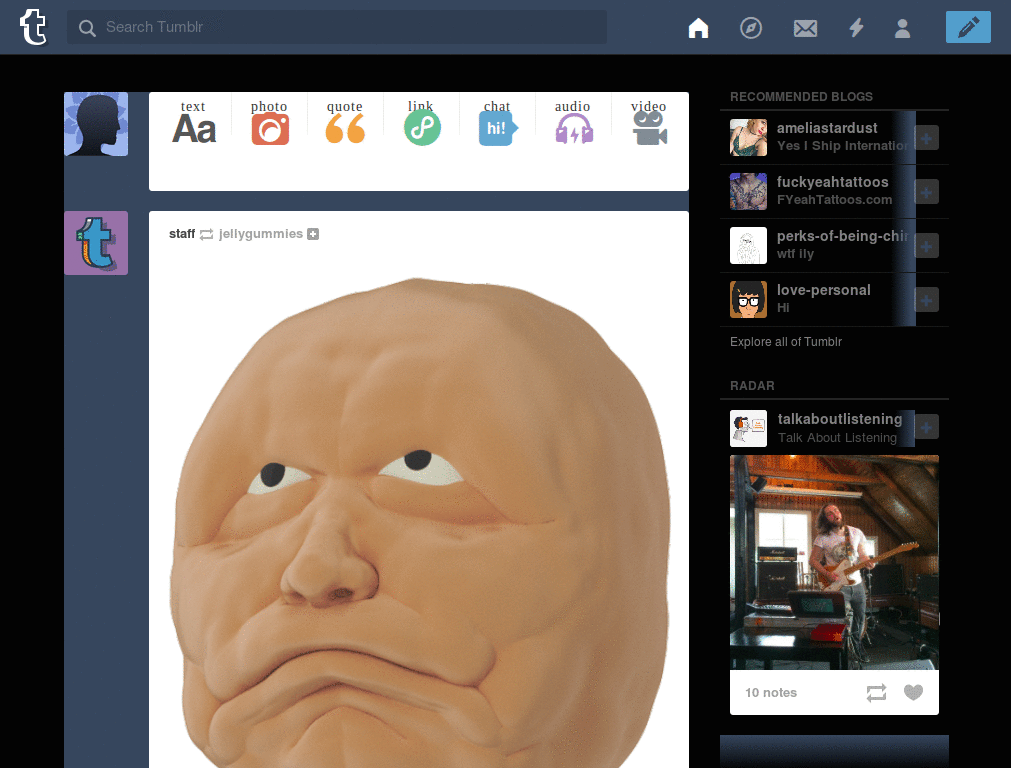Open the talkaboutlistening radar blog
This screenshot has width=1024, height=768.
pyautogui.click(x=840, y=419)
